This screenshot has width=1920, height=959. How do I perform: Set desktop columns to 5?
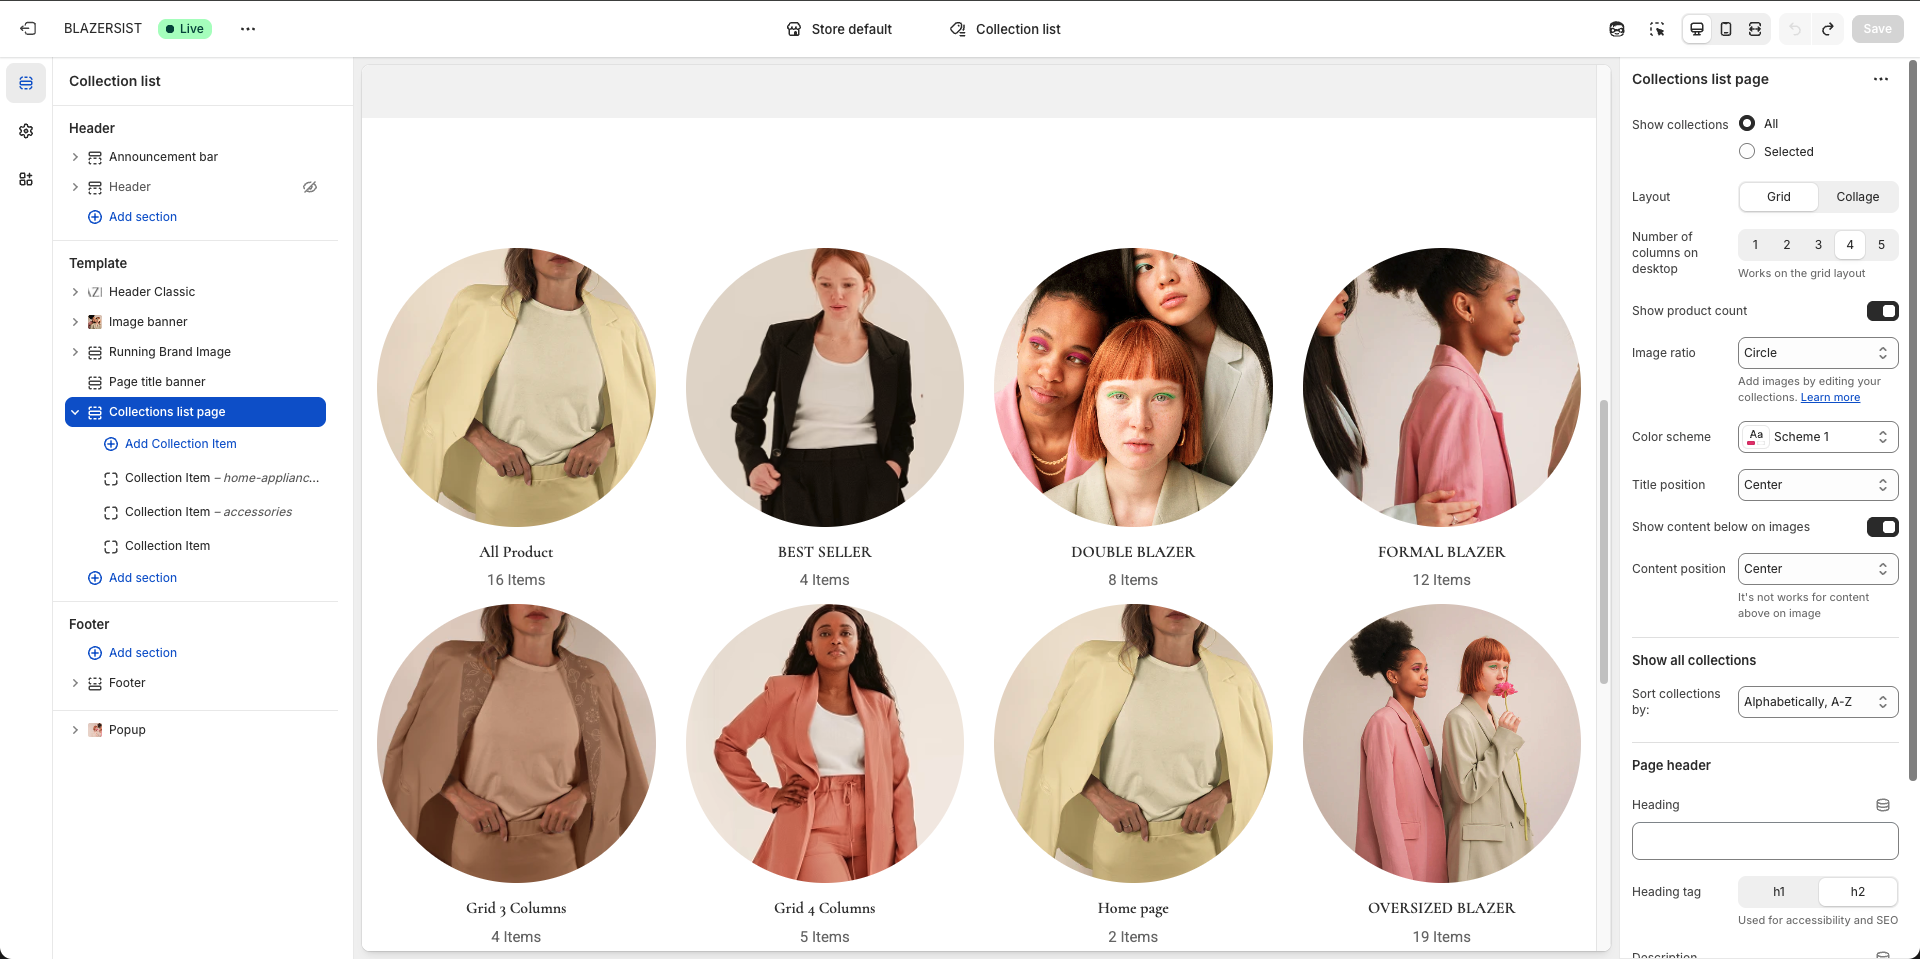coord(1881,245)
